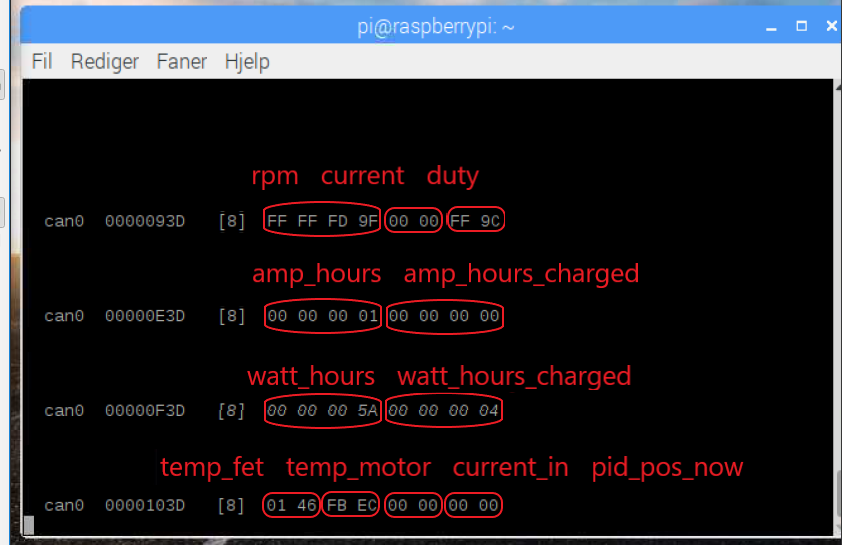Click the terminal cursor block at bottom left
The image size is (842, 545).
point(29,524)
